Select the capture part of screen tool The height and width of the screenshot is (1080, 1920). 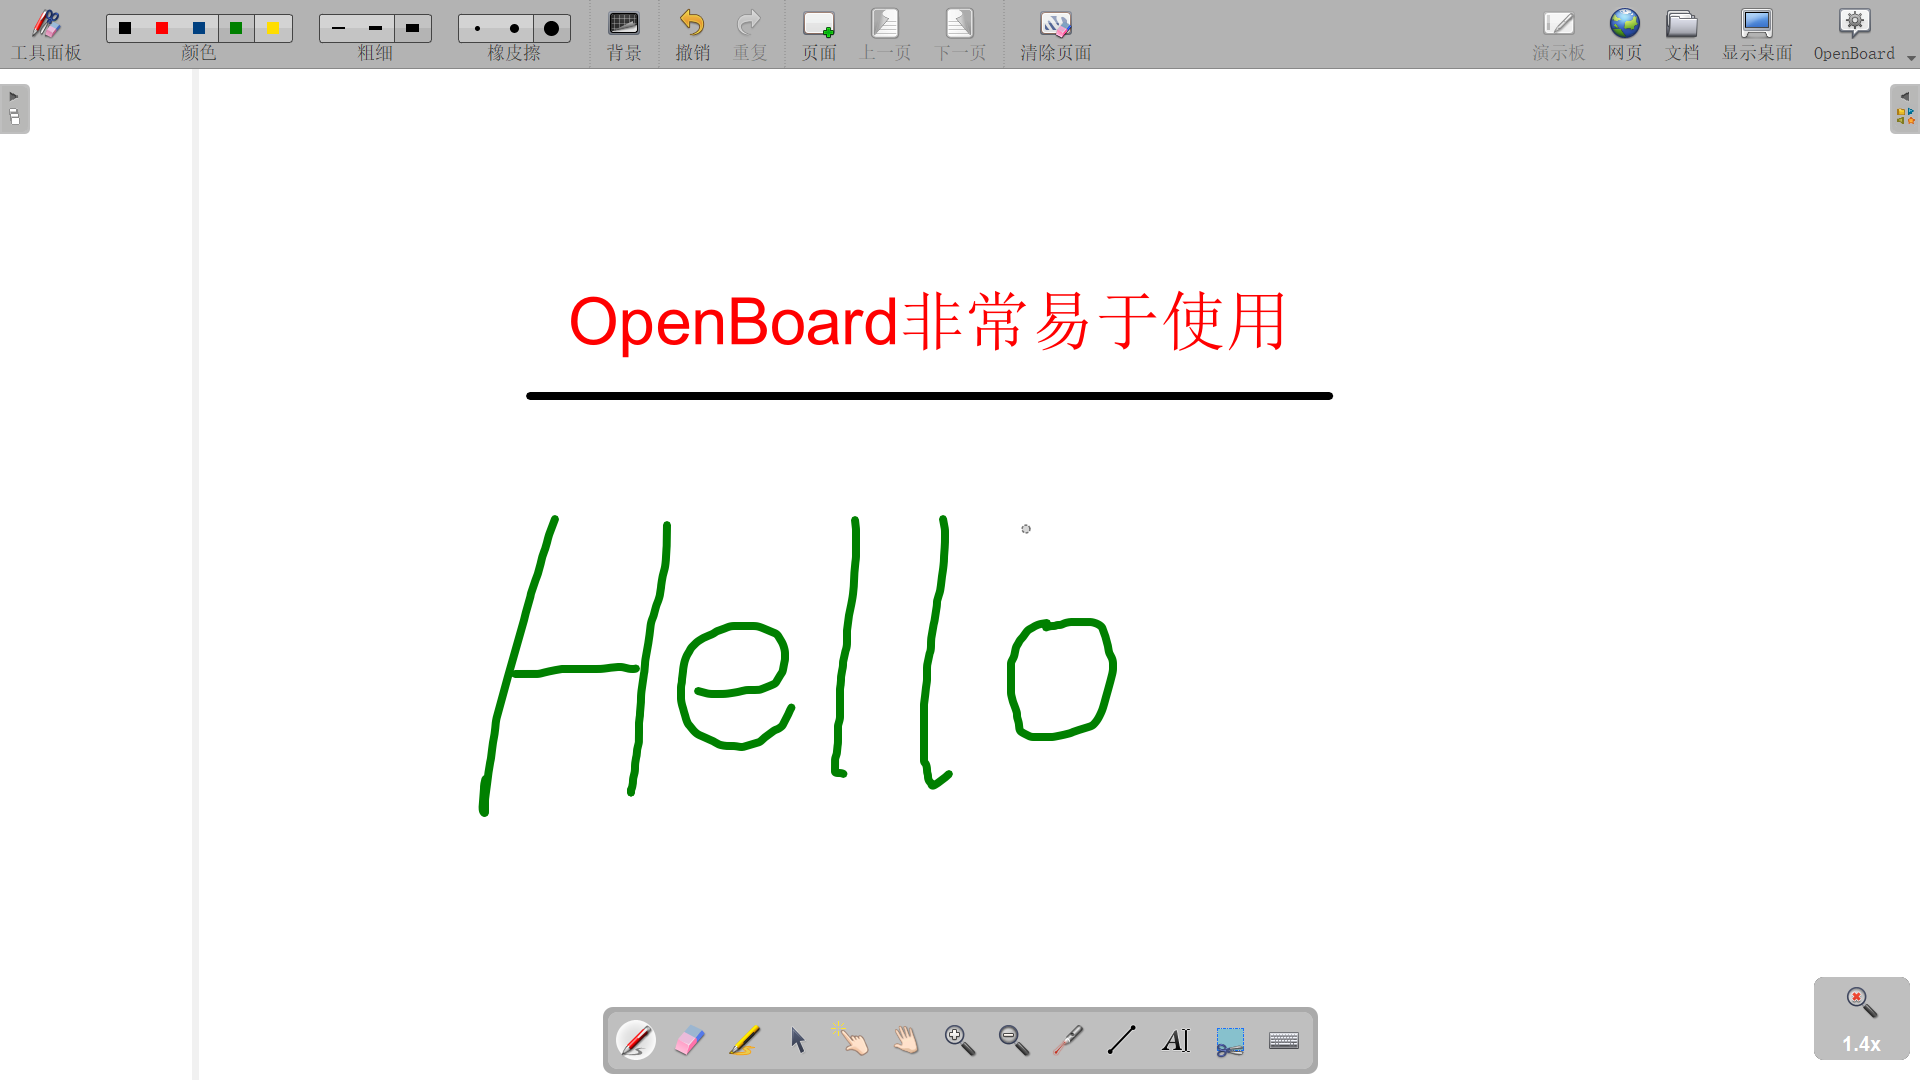tap(1230, 1040)
